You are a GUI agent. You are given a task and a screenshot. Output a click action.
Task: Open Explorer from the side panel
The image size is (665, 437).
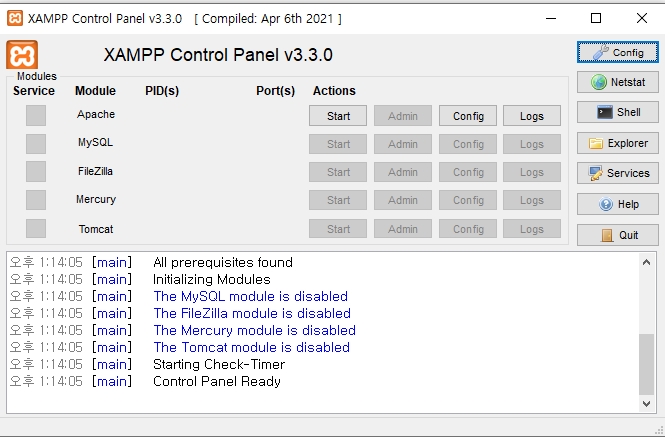point(618,143)
